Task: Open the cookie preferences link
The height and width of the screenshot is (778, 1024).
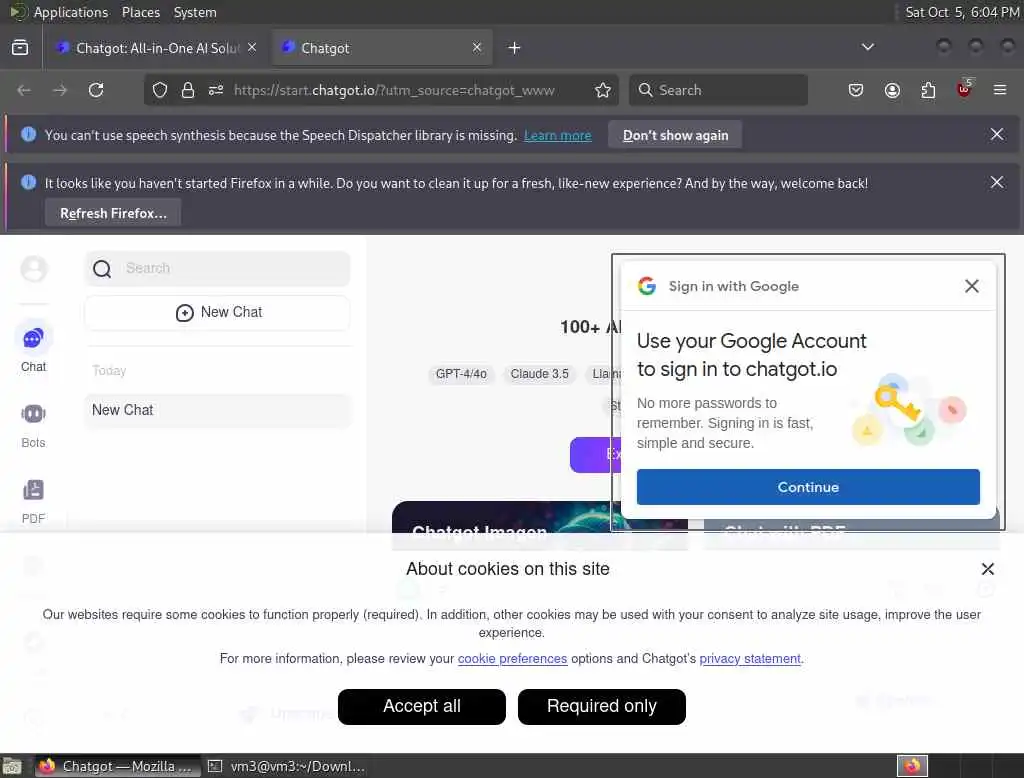Action: click(x=512, y=658)
